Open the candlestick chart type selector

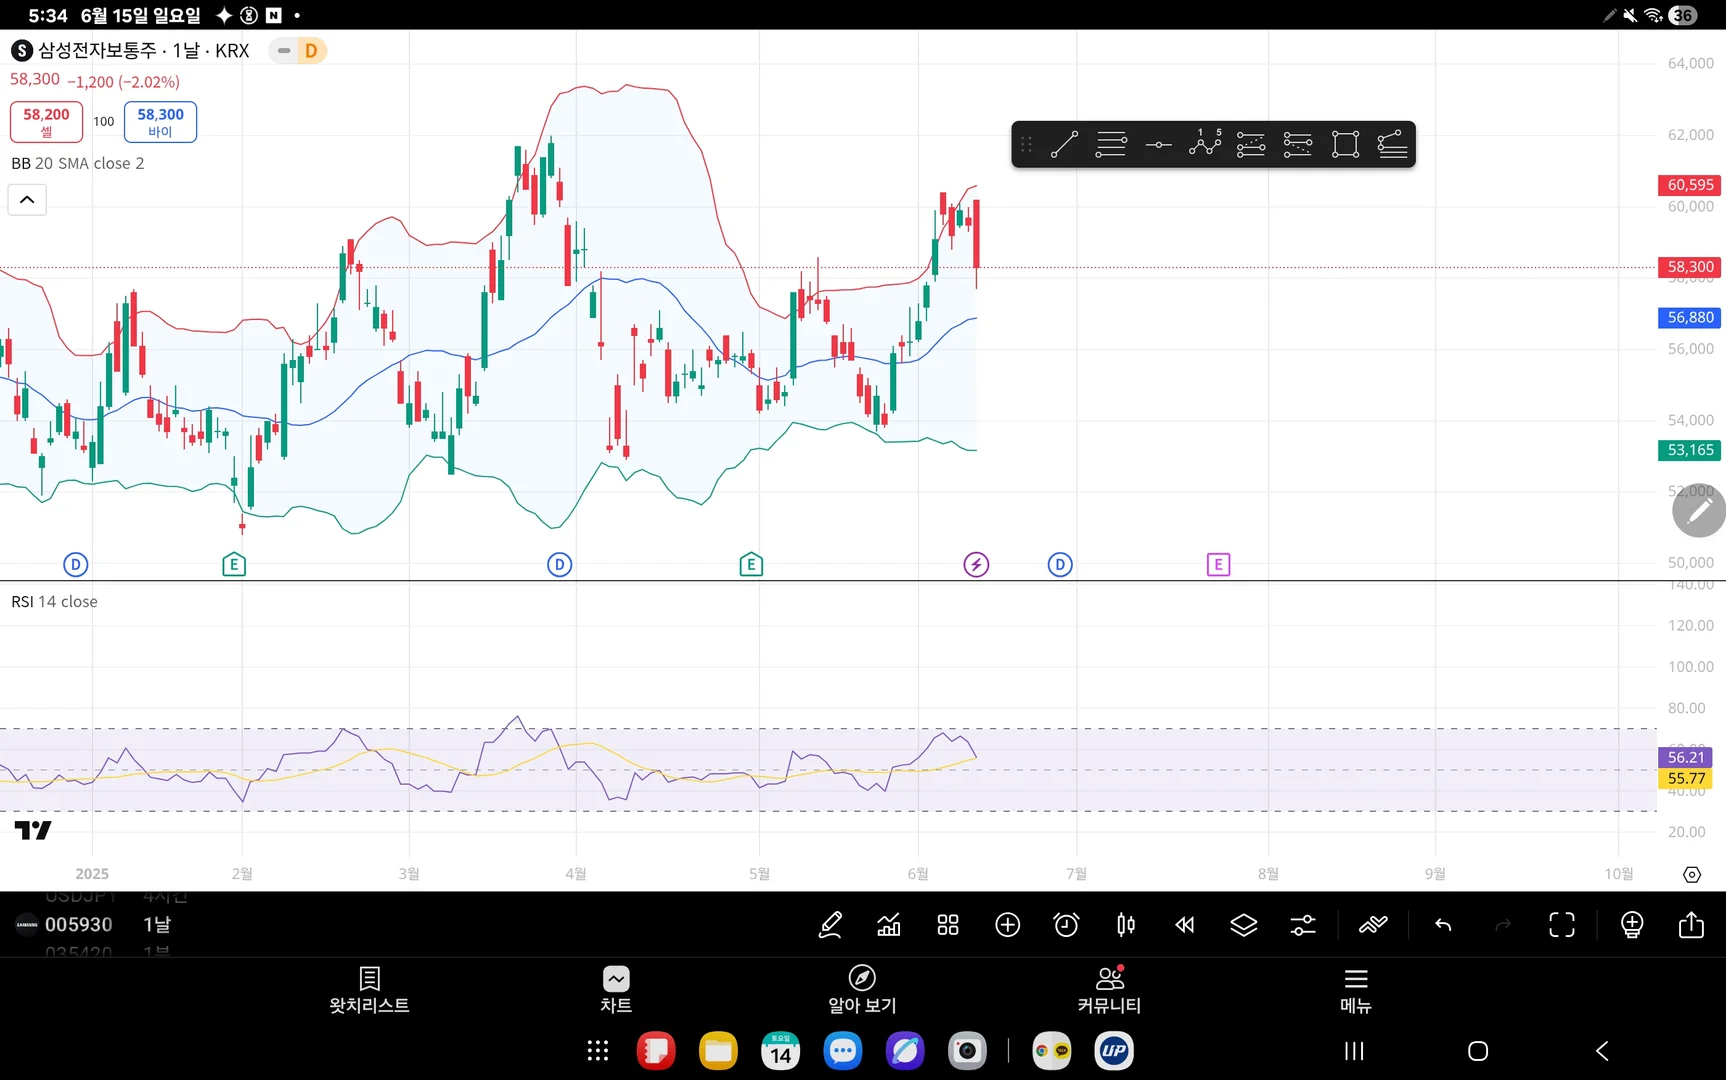tap(1125, 925)
